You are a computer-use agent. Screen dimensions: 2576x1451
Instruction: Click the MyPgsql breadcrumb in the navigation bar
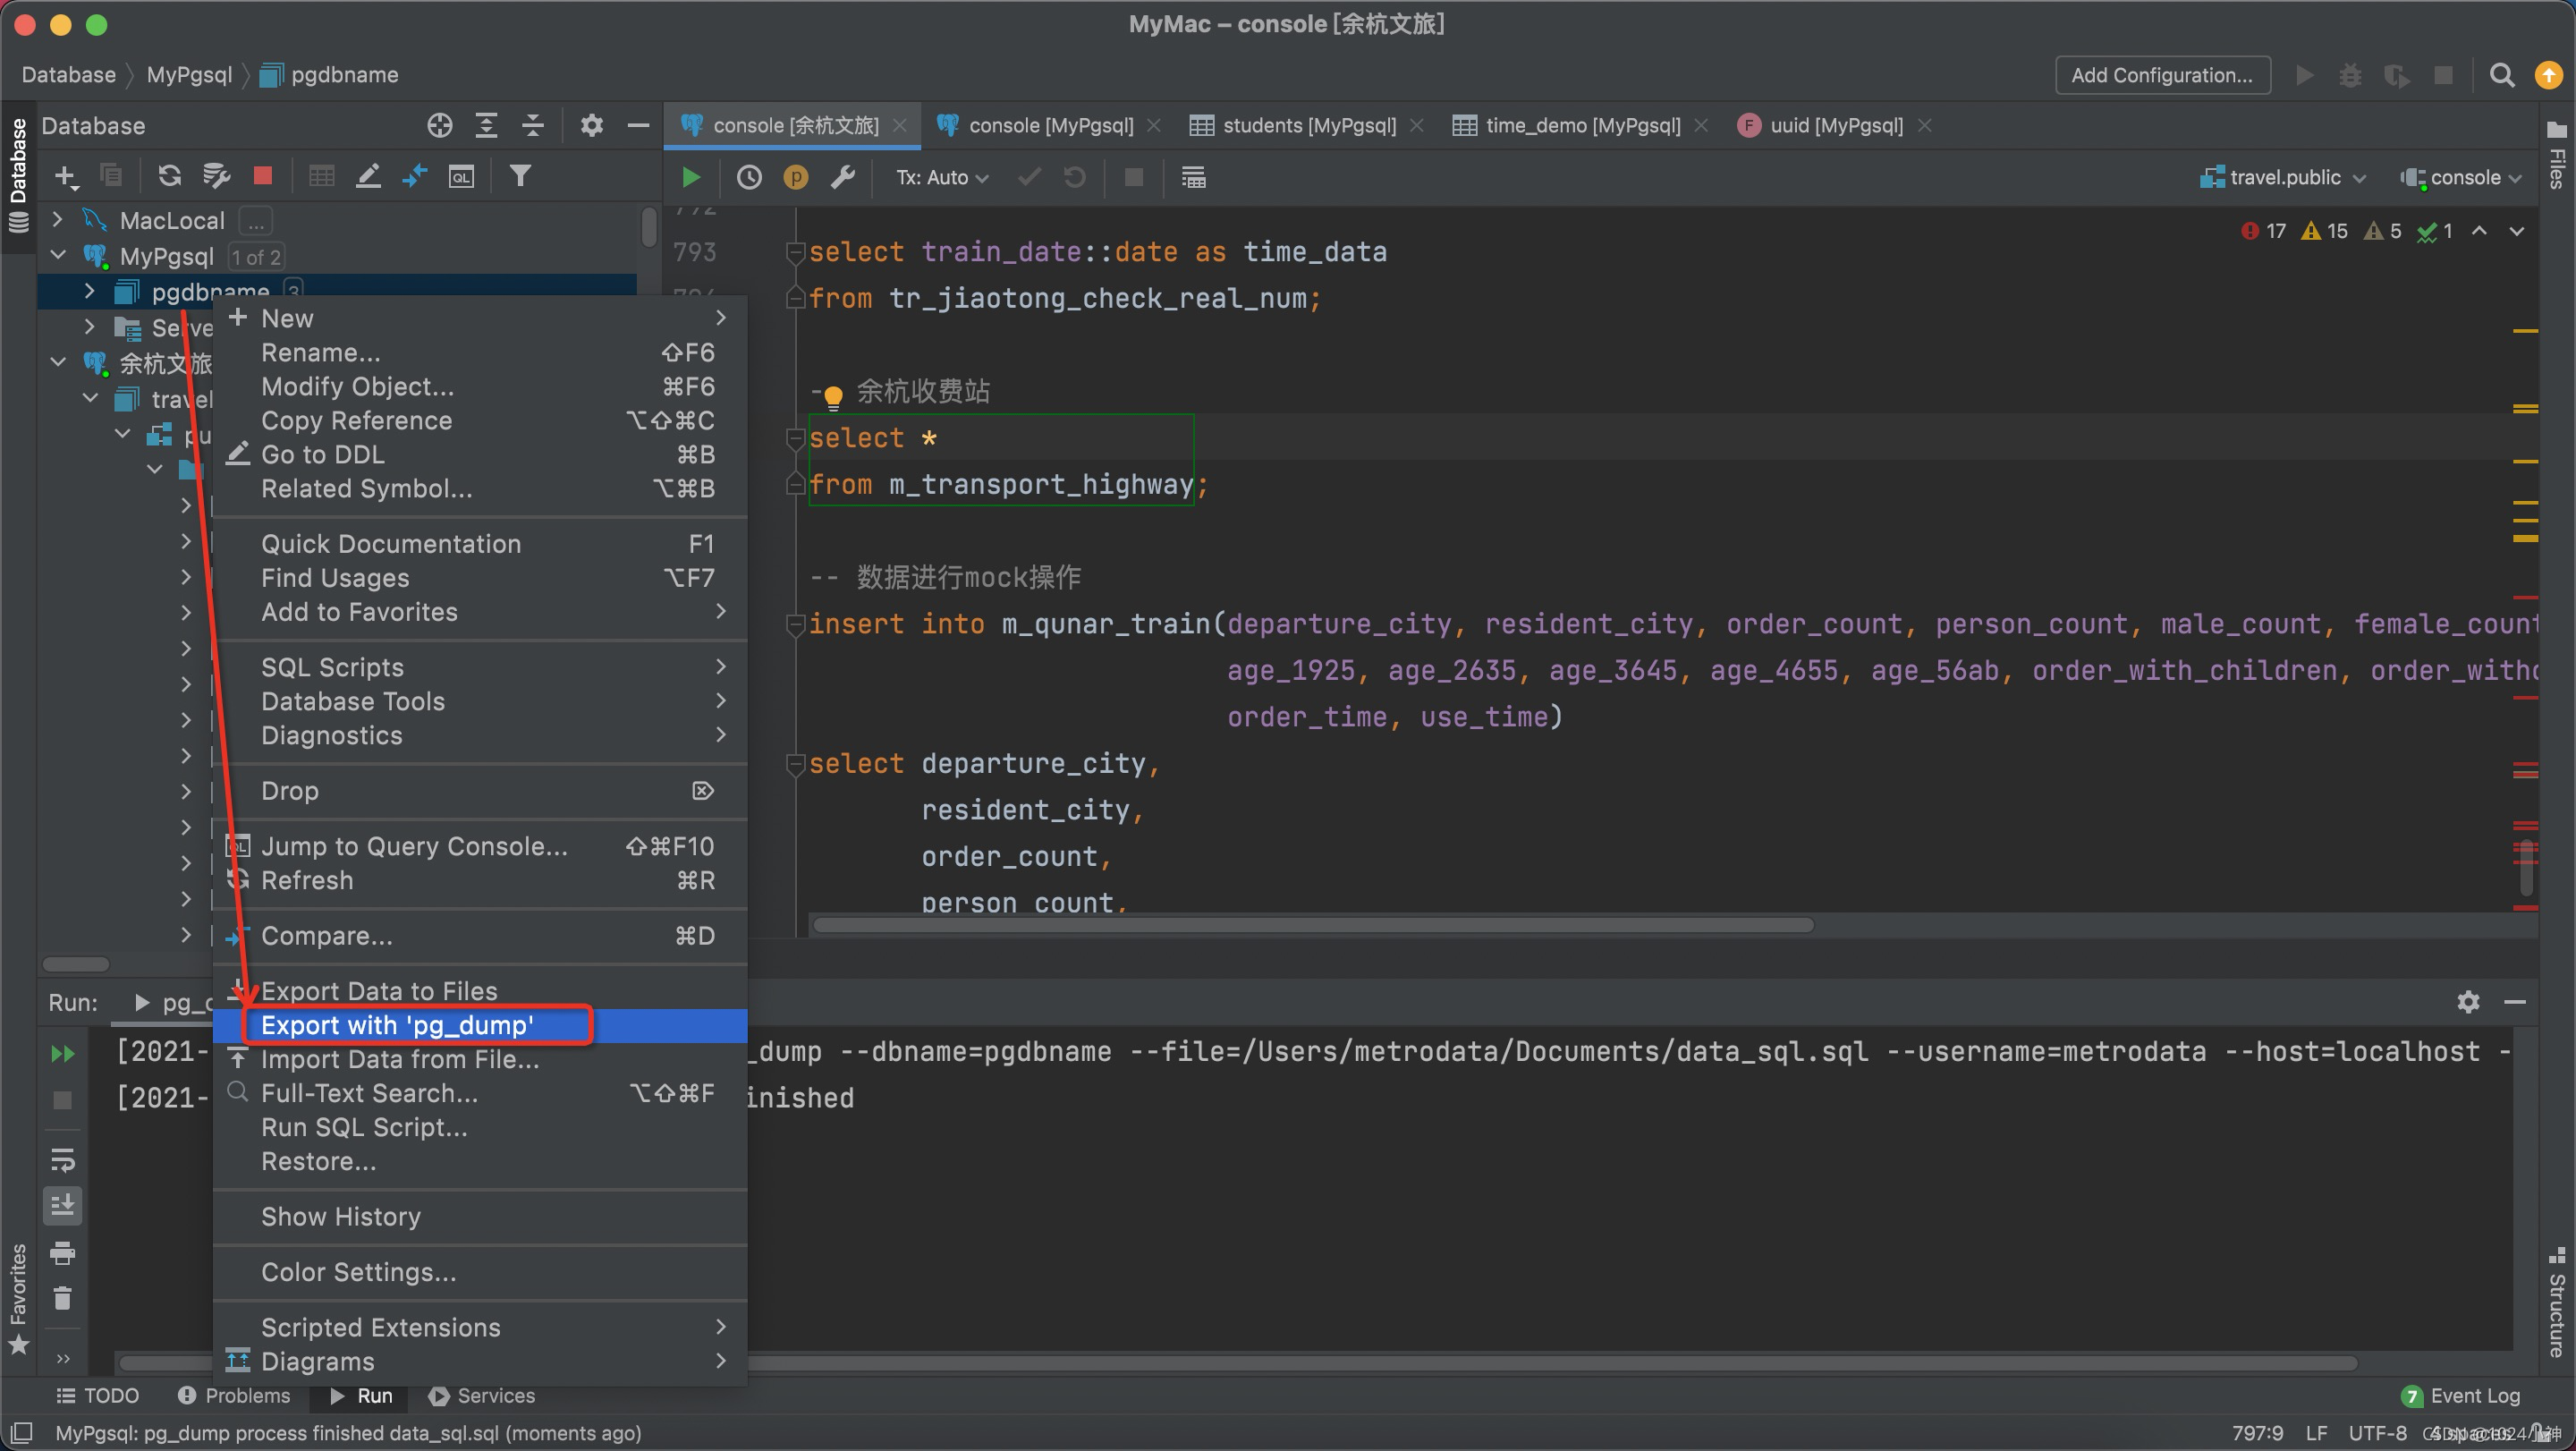[x=189, y=75]
